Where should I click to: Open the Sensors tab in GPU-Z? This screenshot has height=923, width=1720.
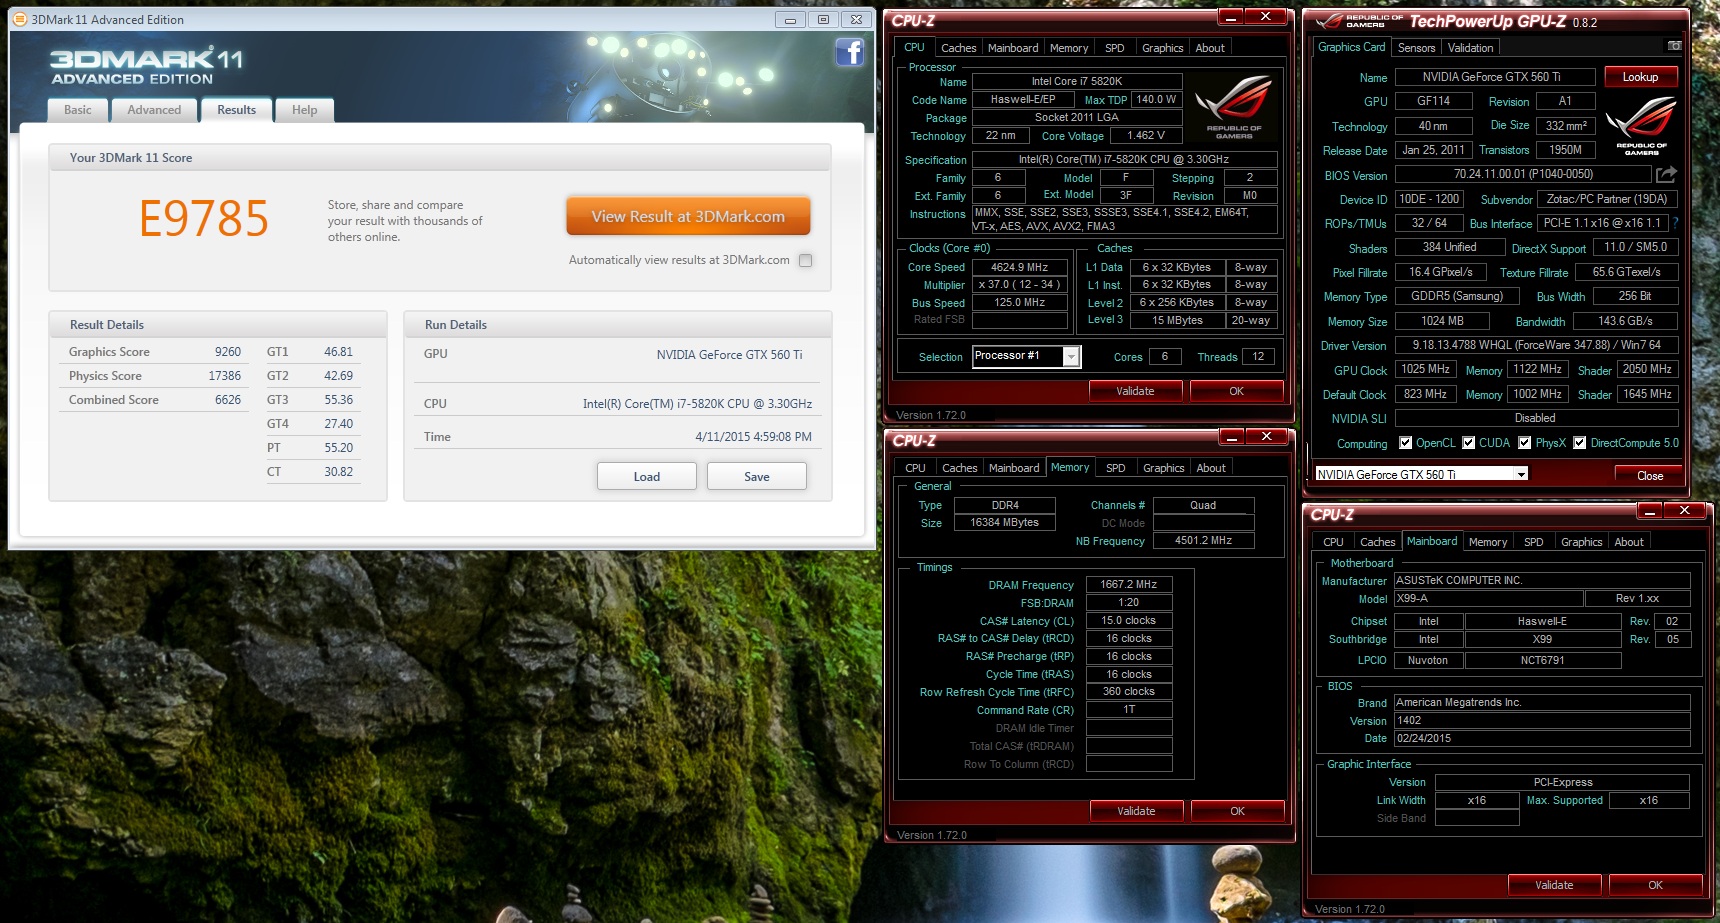[1417, 48]
